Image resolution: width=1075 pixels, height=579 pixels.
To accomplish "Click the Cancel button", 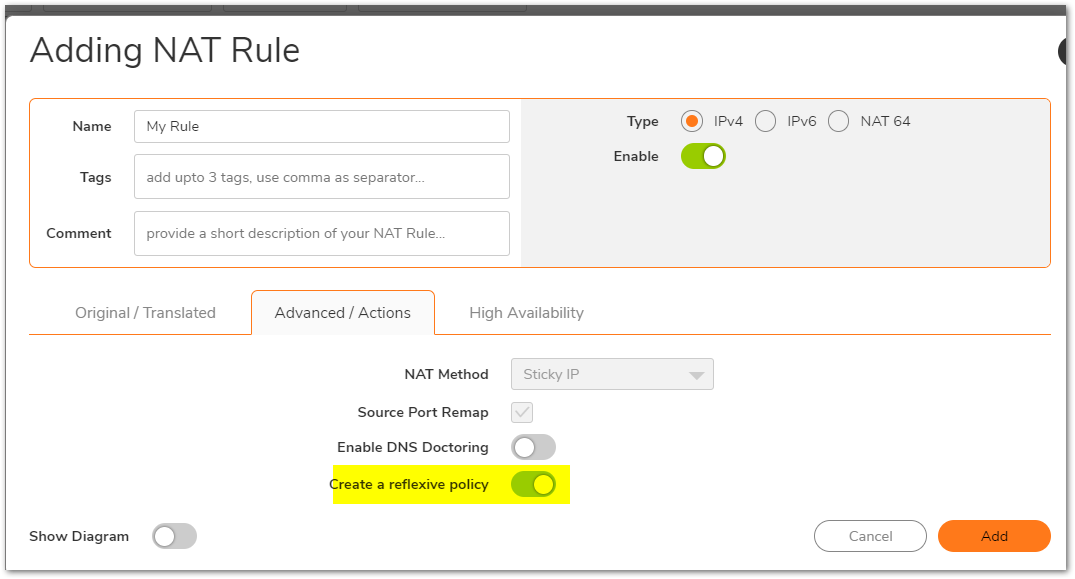I will [870, 536].
